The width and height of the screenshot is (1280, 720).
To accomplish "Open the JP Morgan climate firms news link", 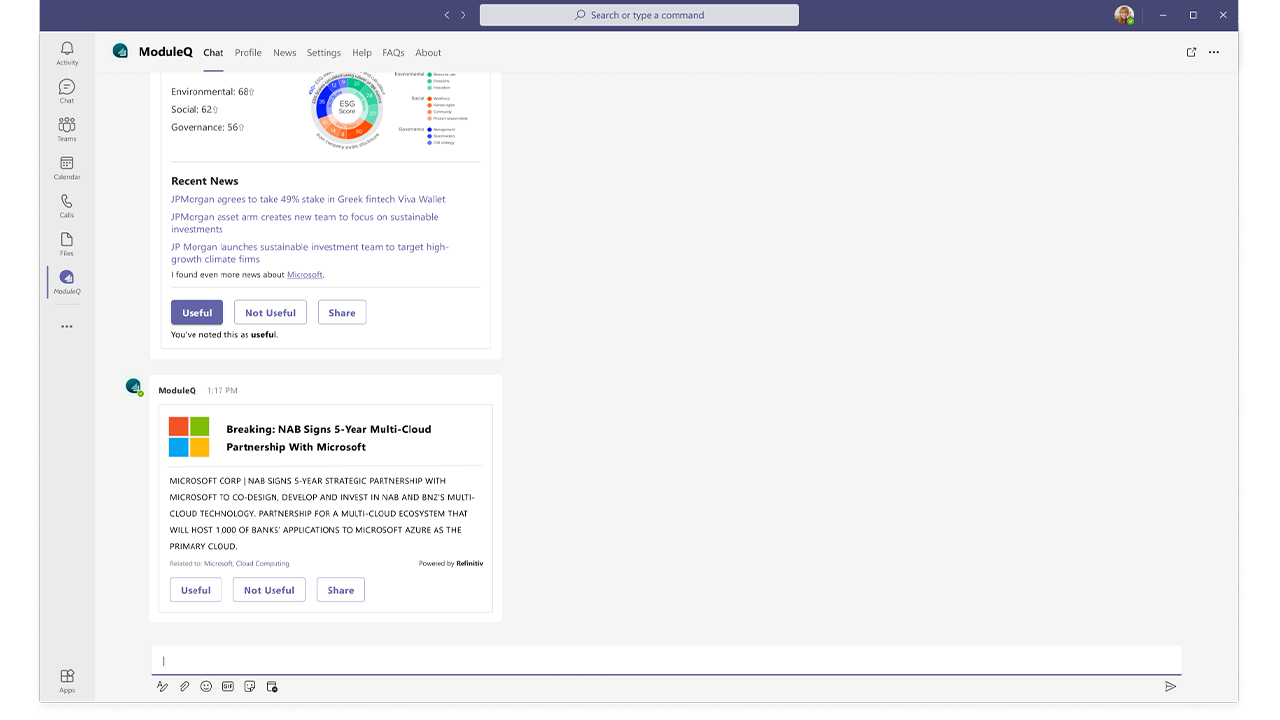I will [x=310, y=253].
